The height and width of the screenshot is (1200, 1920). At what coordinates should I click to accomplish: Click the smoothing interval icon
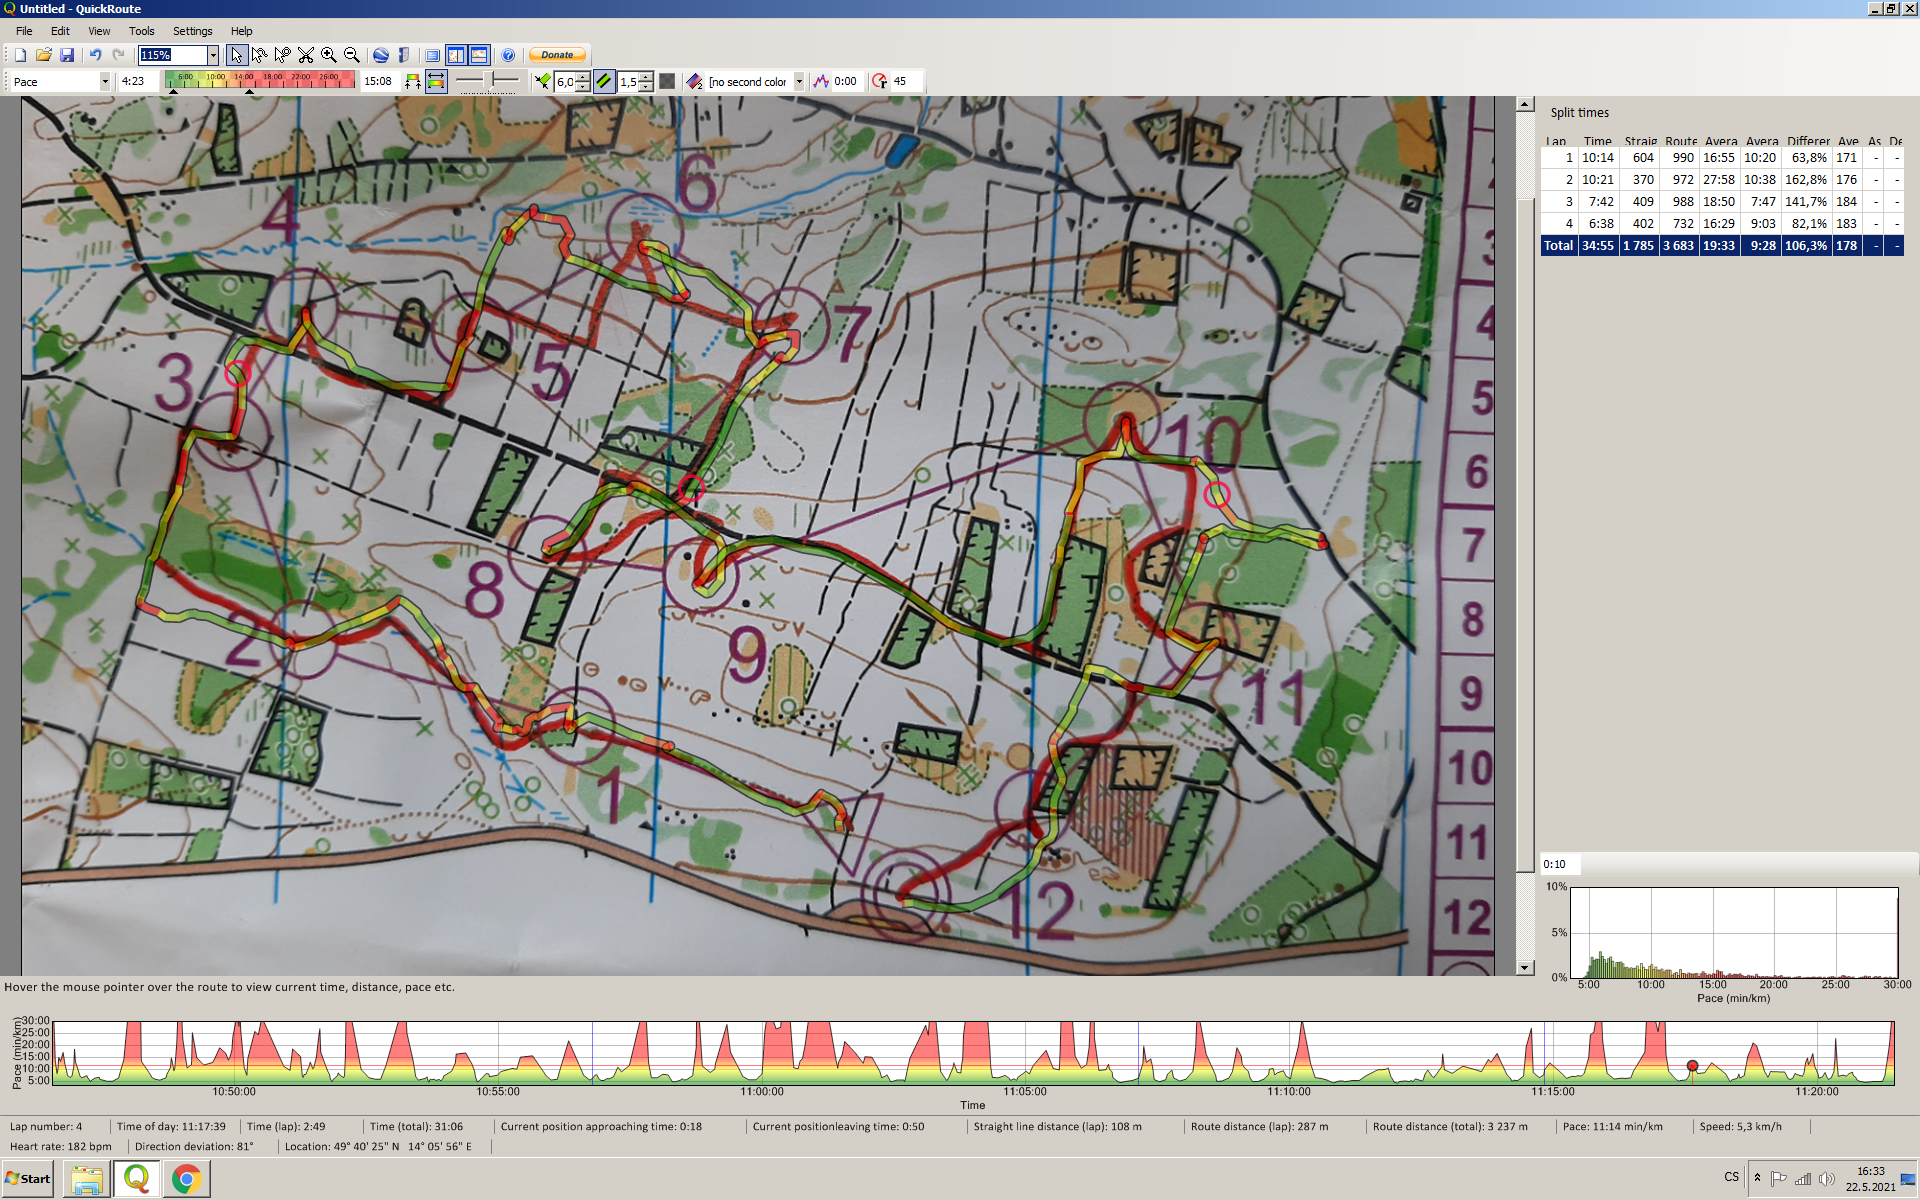tap(821, 82)
